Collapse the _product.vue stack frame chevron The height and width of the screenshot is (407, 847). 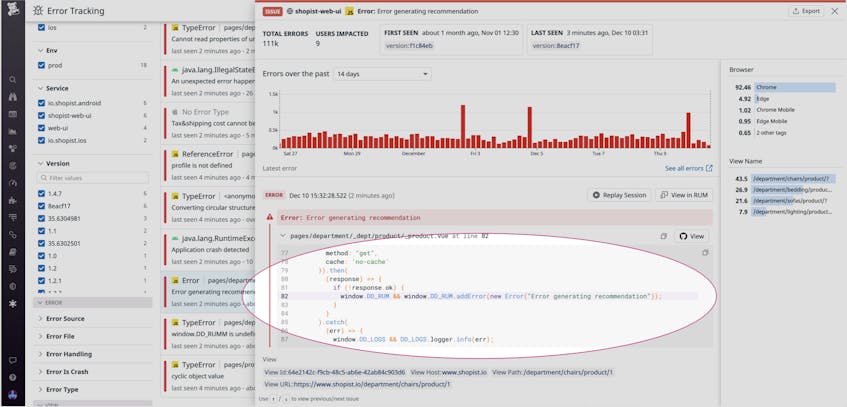283,236
